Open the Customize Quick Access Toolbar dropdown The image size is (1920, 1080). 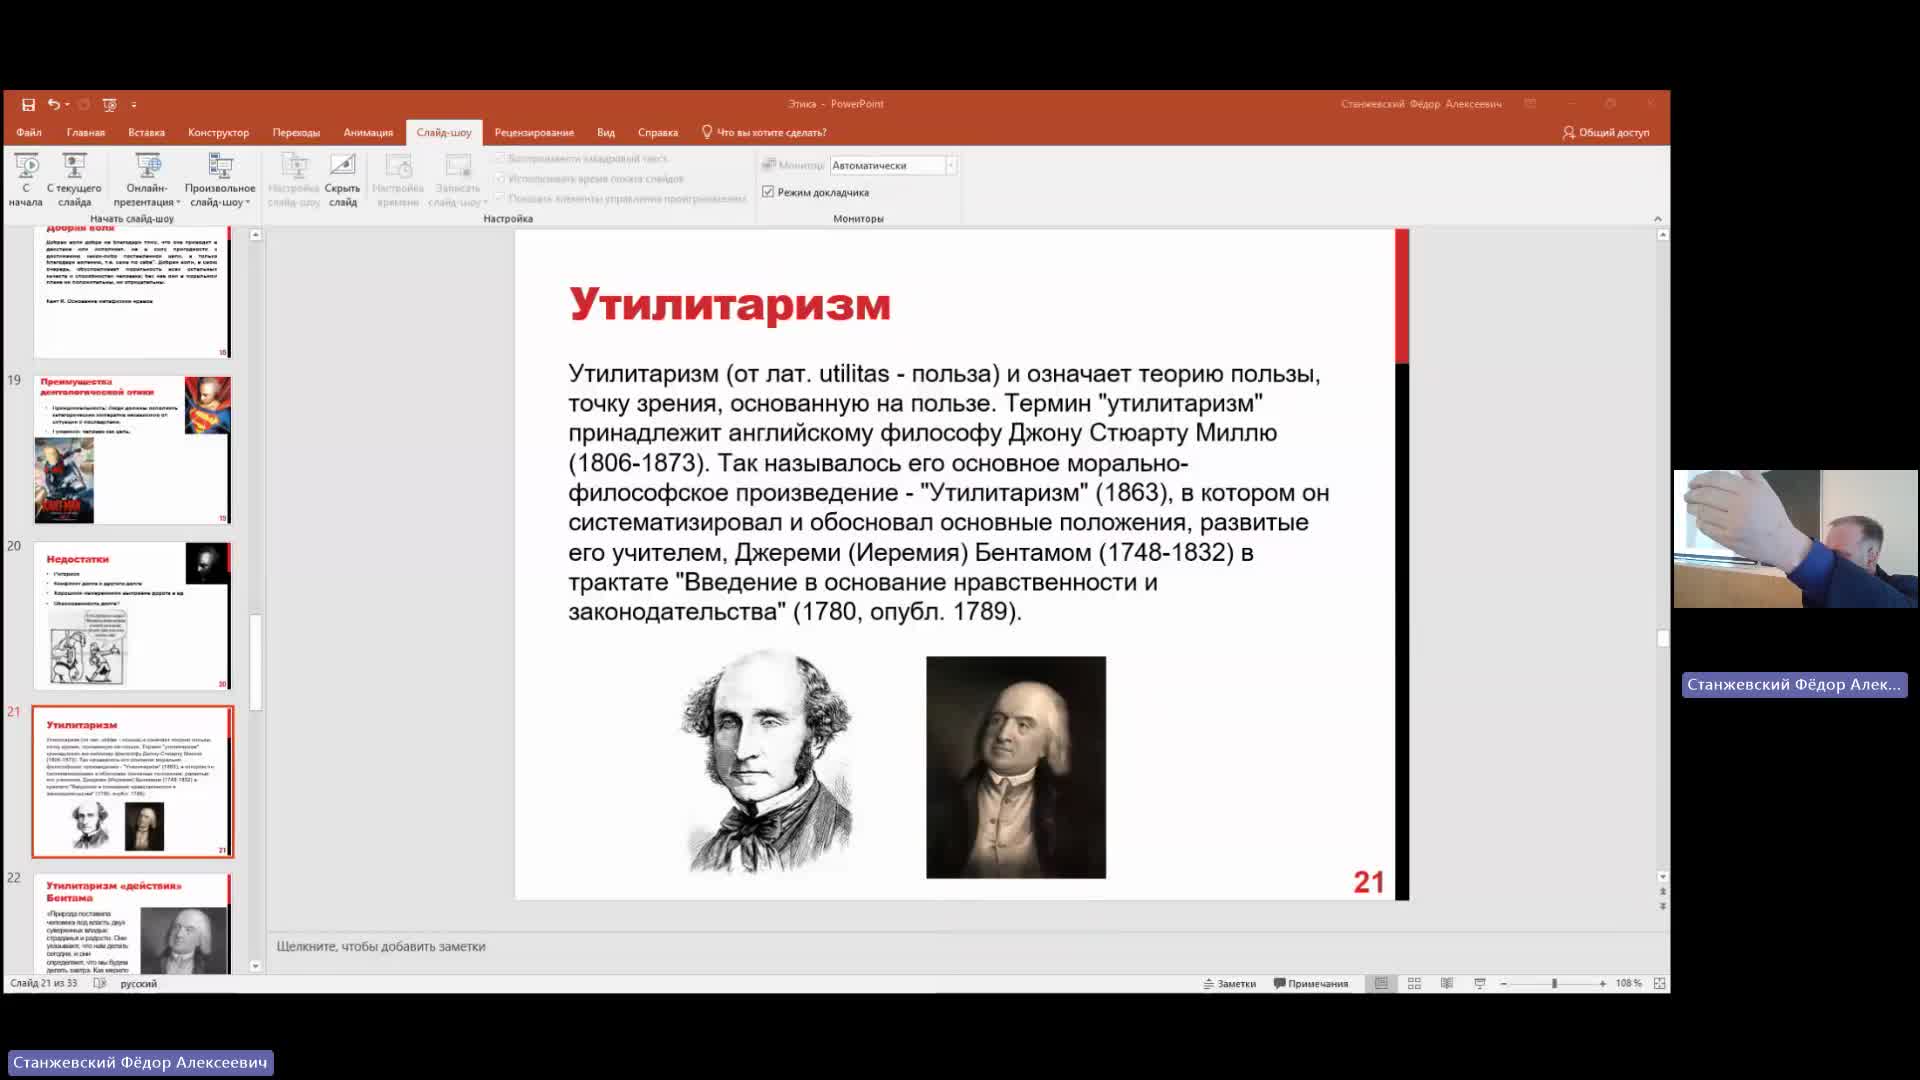(x=134, y=104)
